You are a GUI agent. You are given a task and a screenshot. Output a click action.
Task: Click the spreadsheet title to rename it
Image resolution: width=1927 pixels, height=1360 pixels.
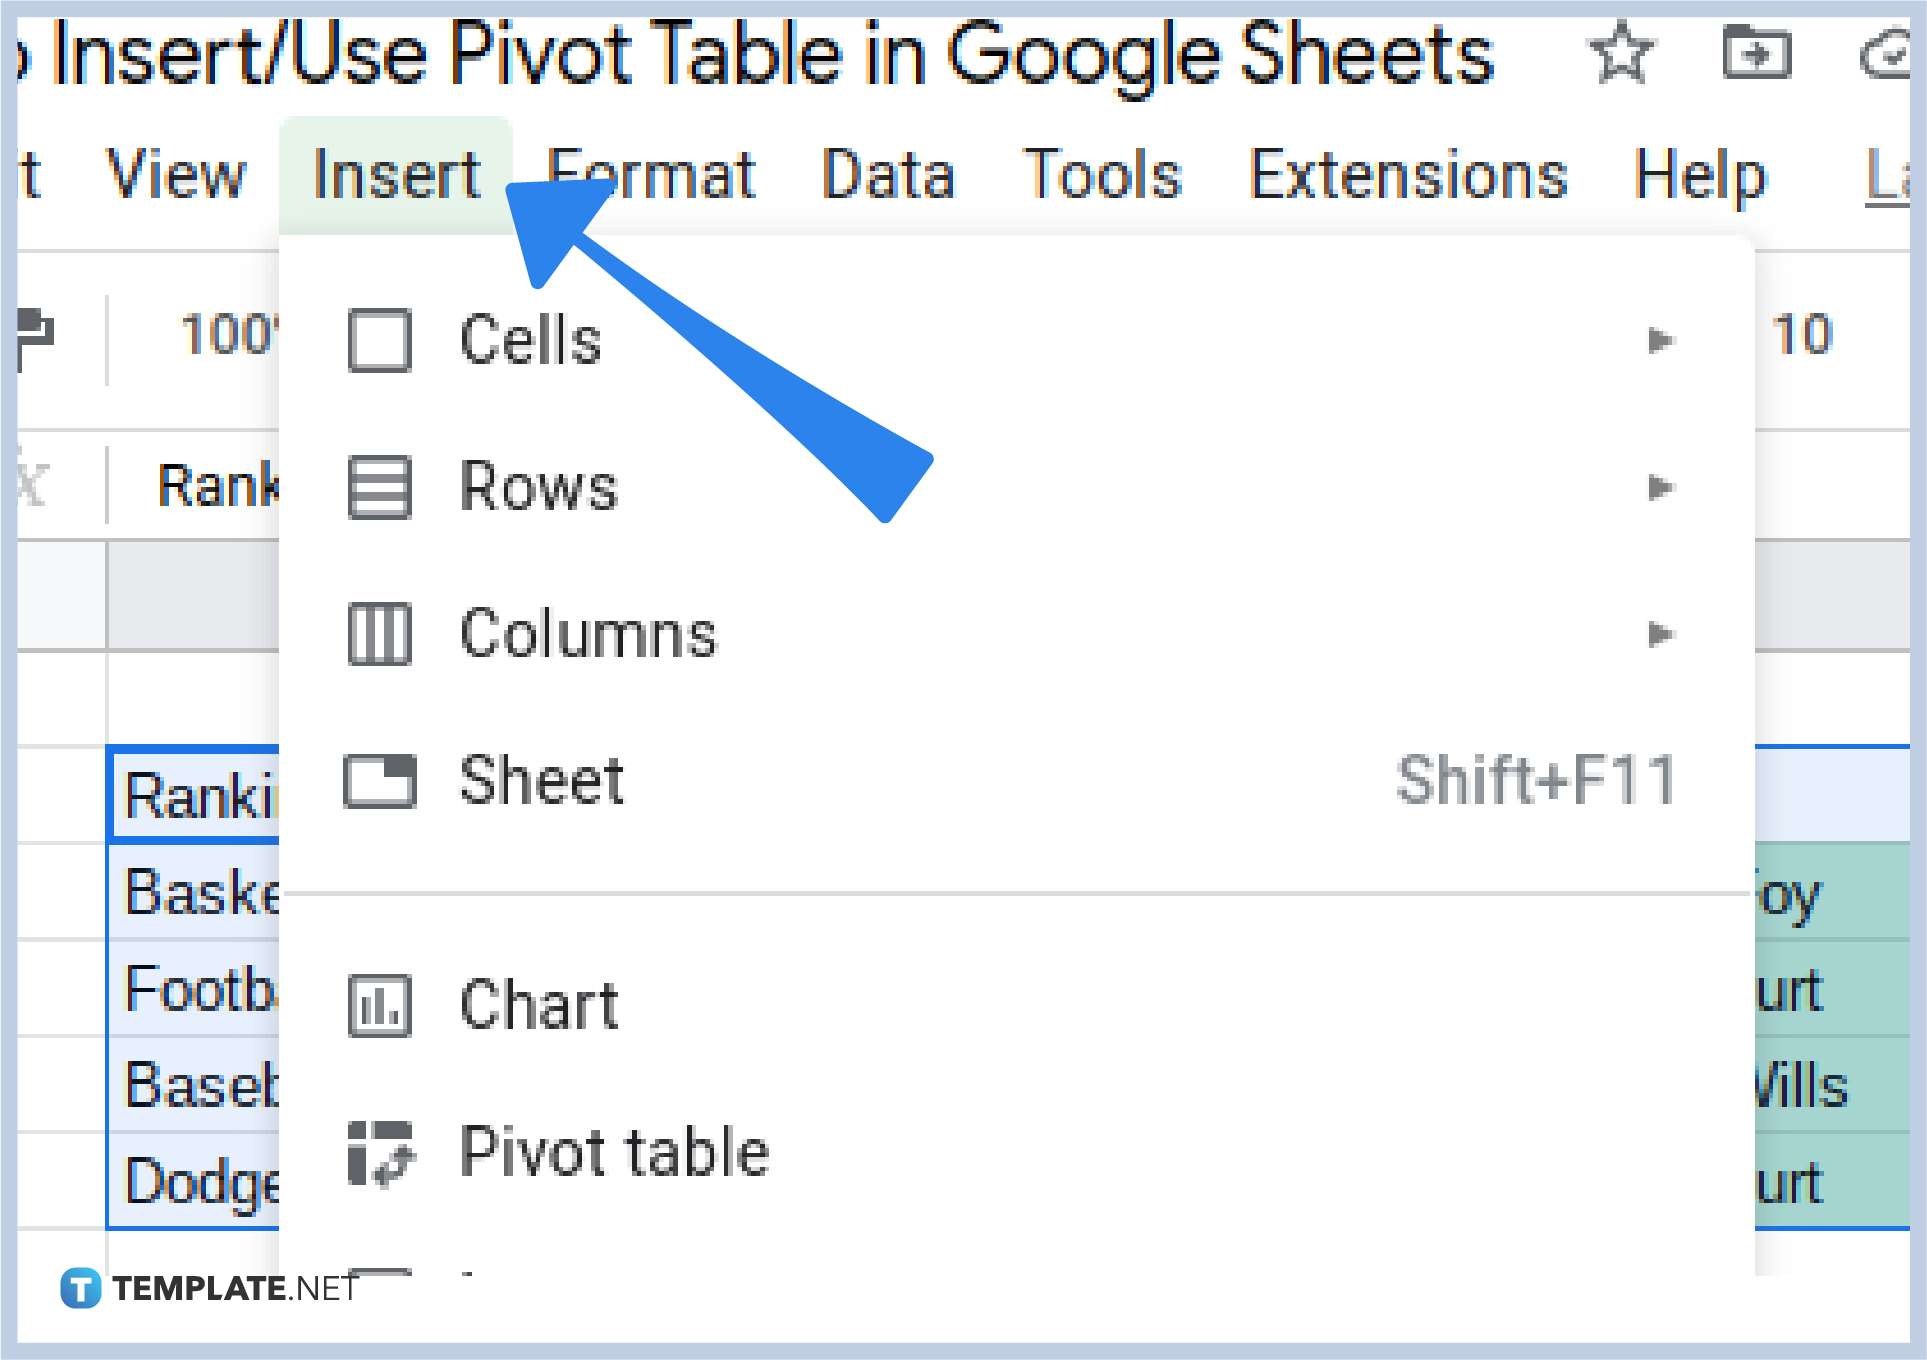[x=750, y=55]
